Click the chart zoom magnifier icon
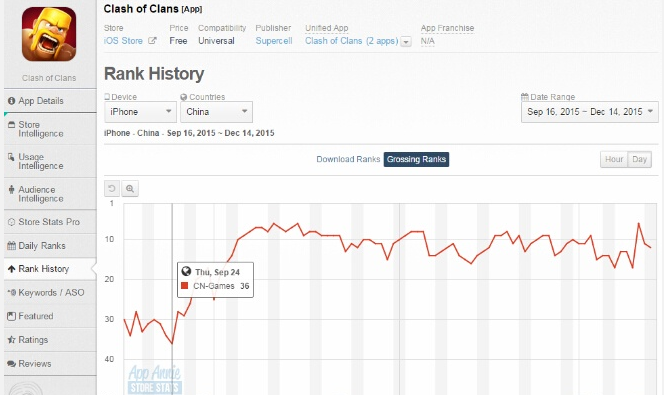This screenshot has height=395, width=664. coord(130,189)
